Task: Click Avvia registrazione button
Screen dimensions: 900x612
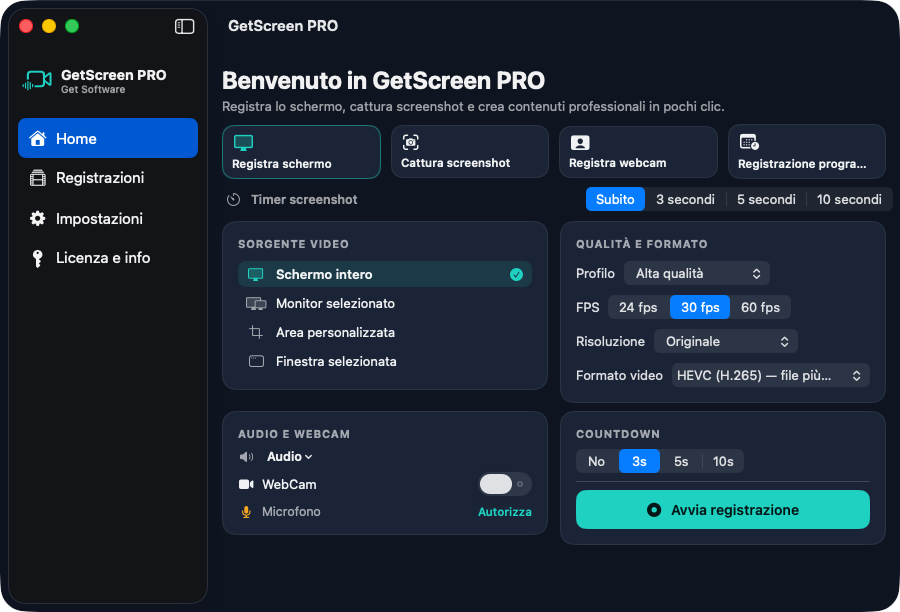Action: (723, 509)
